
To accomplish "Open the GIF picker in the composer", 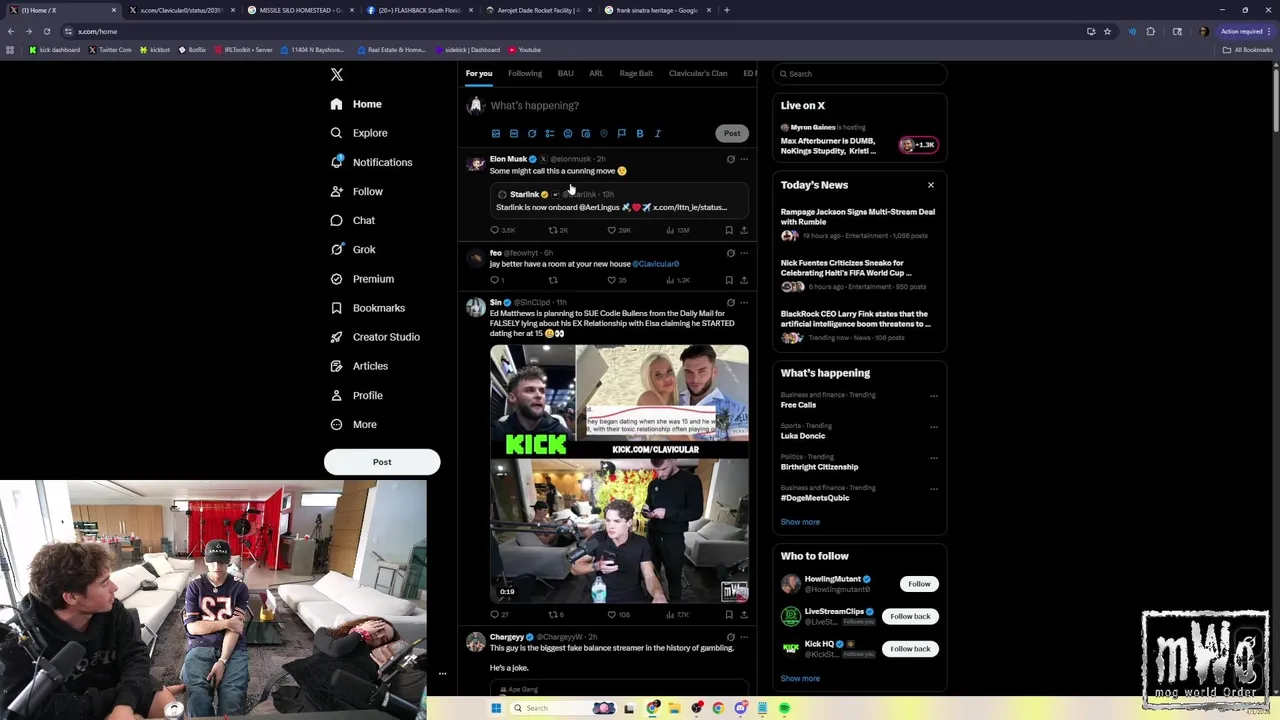I will 514,133.
